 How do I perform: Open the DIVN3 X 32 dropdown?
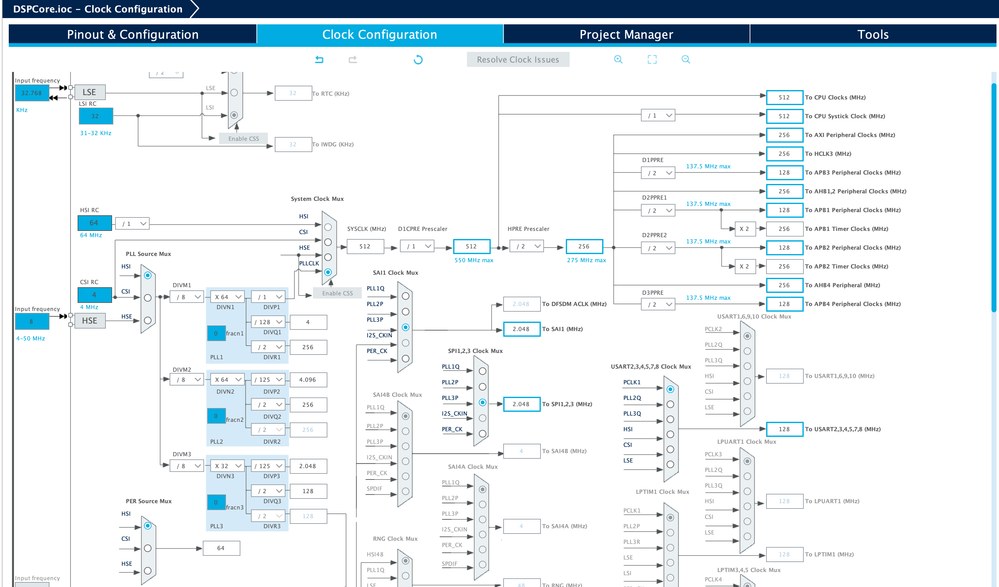(x=227, y=466)
